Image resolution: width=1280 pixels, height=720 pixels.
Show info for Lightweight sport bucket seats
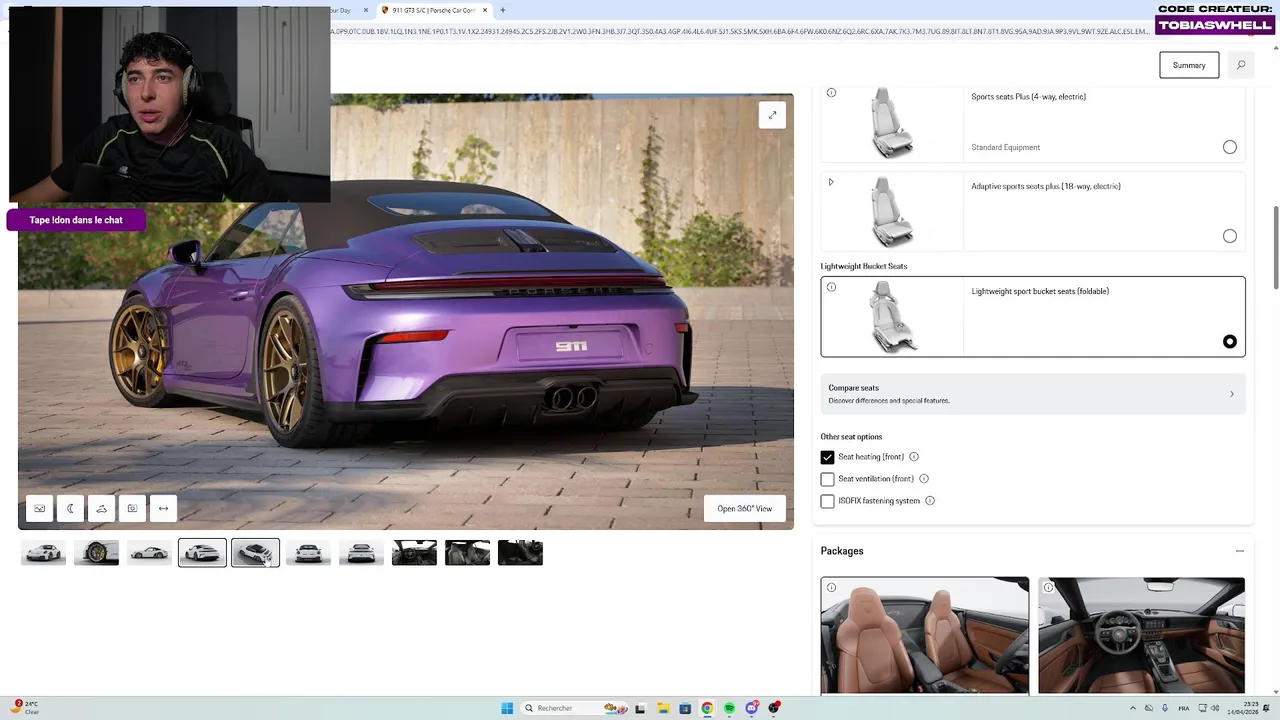831,287
